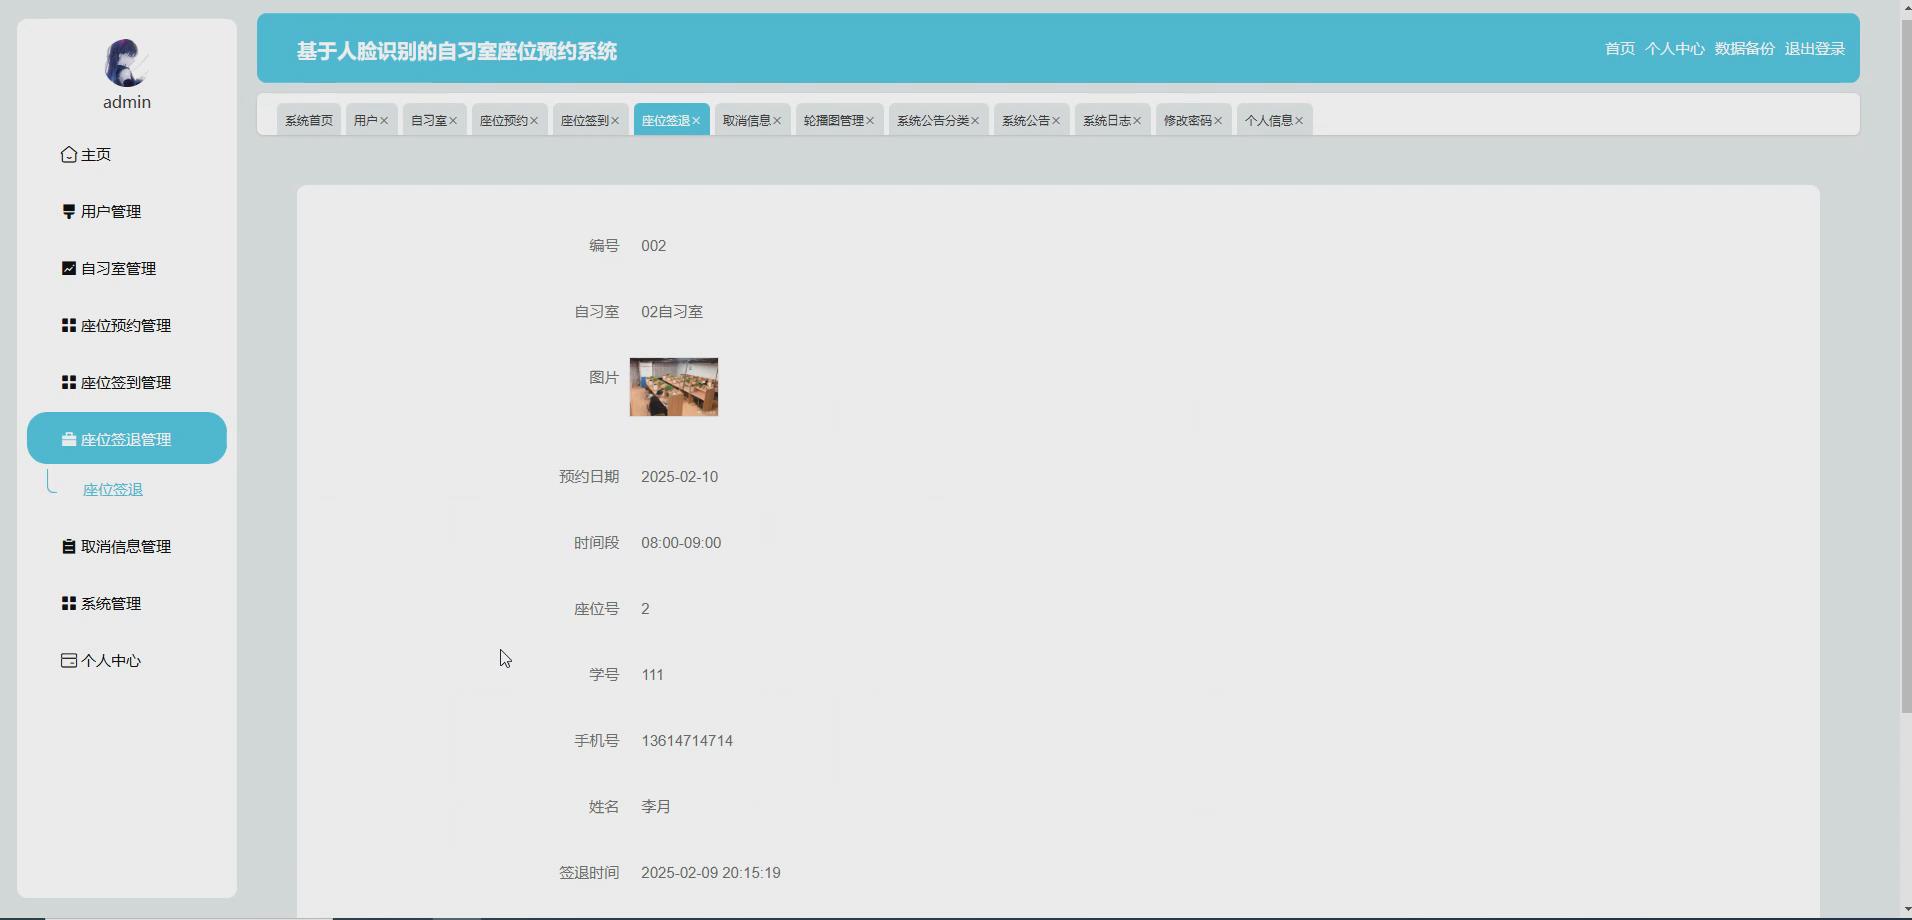The height and width of the screenshot is (920, 1912).
Task: Open 自习室管理 via its sidebar icon
Action: [x=68, y=268]
